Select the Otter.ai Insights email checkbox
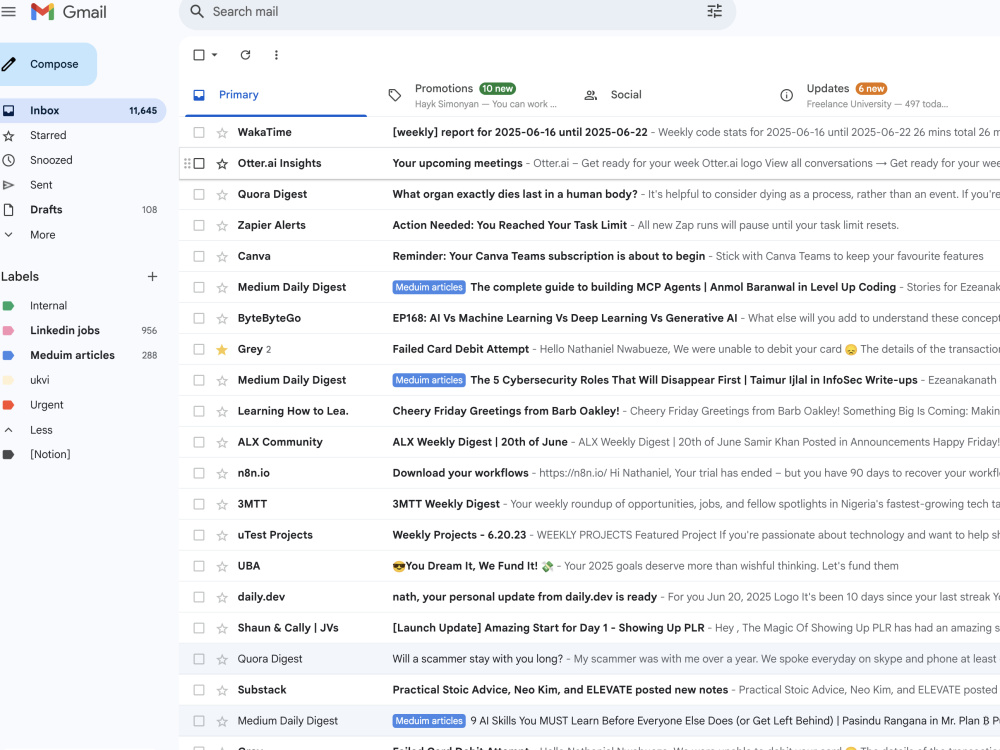The width and height of the screenshot is (1000, 750). (x=199, y=163)
